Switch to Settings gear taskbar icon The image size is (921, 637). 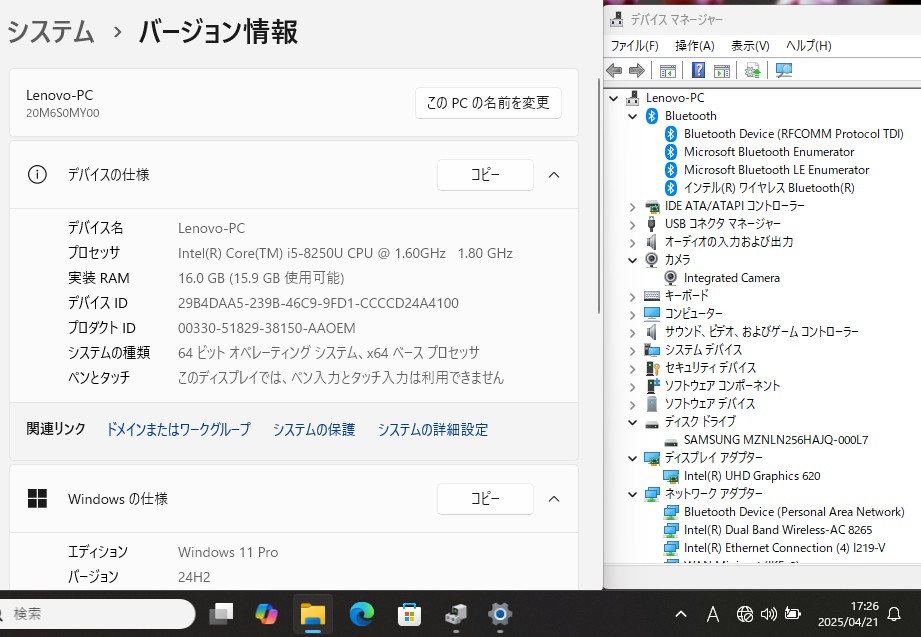[500, 614]
